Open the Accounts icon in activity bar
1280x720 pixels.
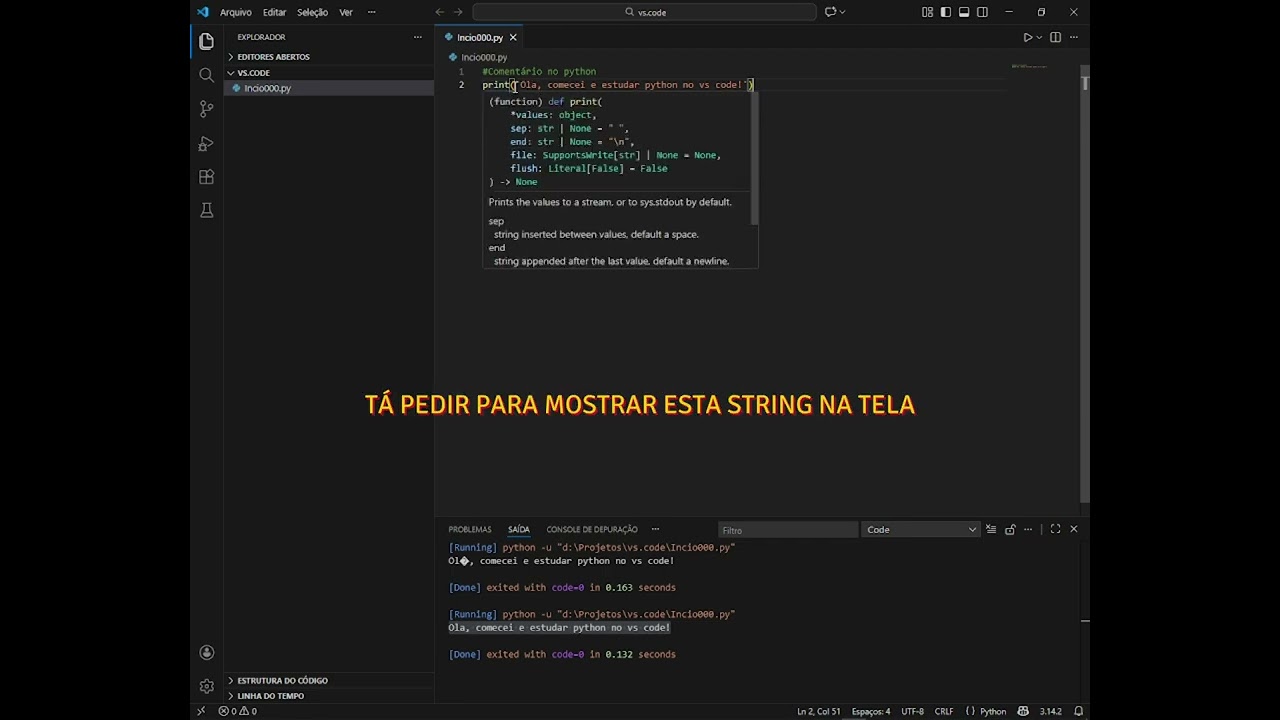coord(206,652)
